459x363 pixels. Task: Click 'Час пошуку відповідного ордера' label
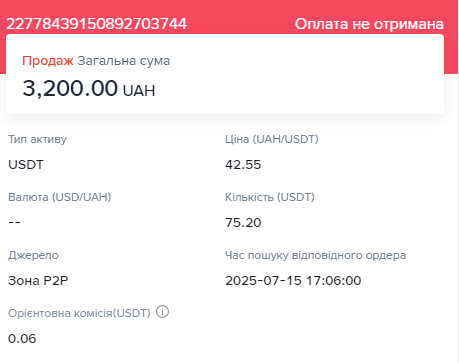pos(315,255)
